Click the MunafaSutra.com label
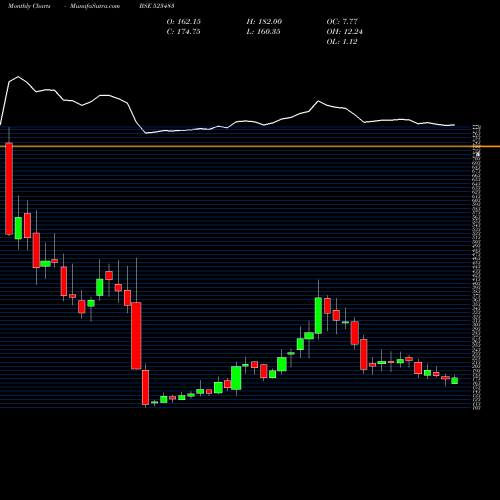Image resolution: width=500 pixels, height=500 pixels. pyautogui.click(x=95, y=6)
